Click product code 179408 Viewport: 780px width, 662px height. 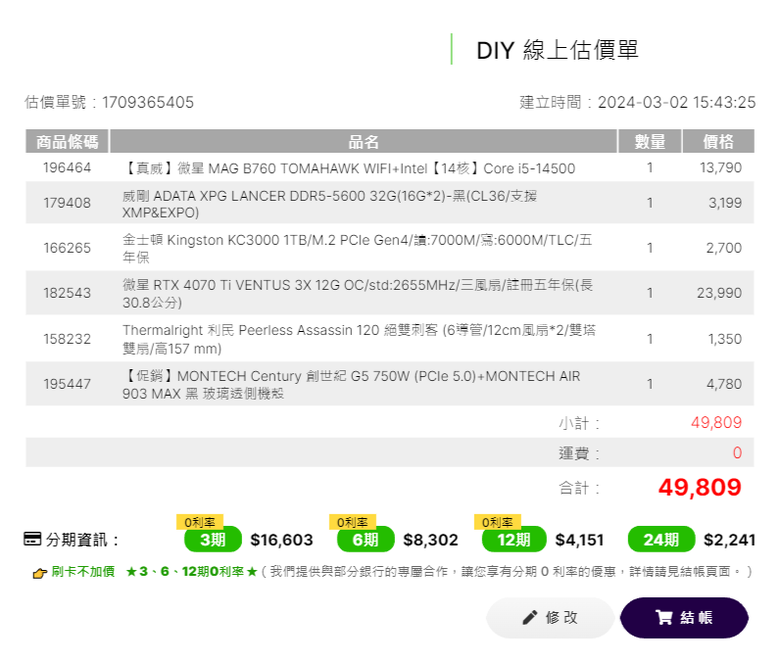tap(67, 203)
